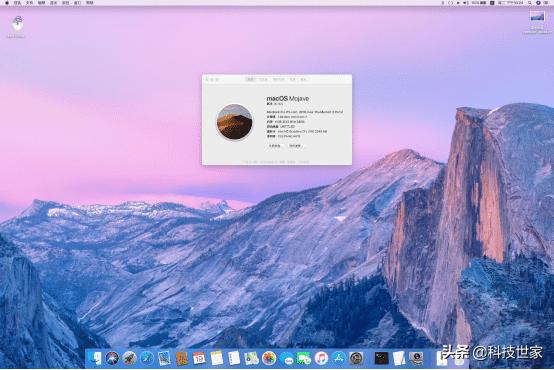Click the macOS Mojave round logo image
This screenshot has width=554, height=370.
point(234,122)
